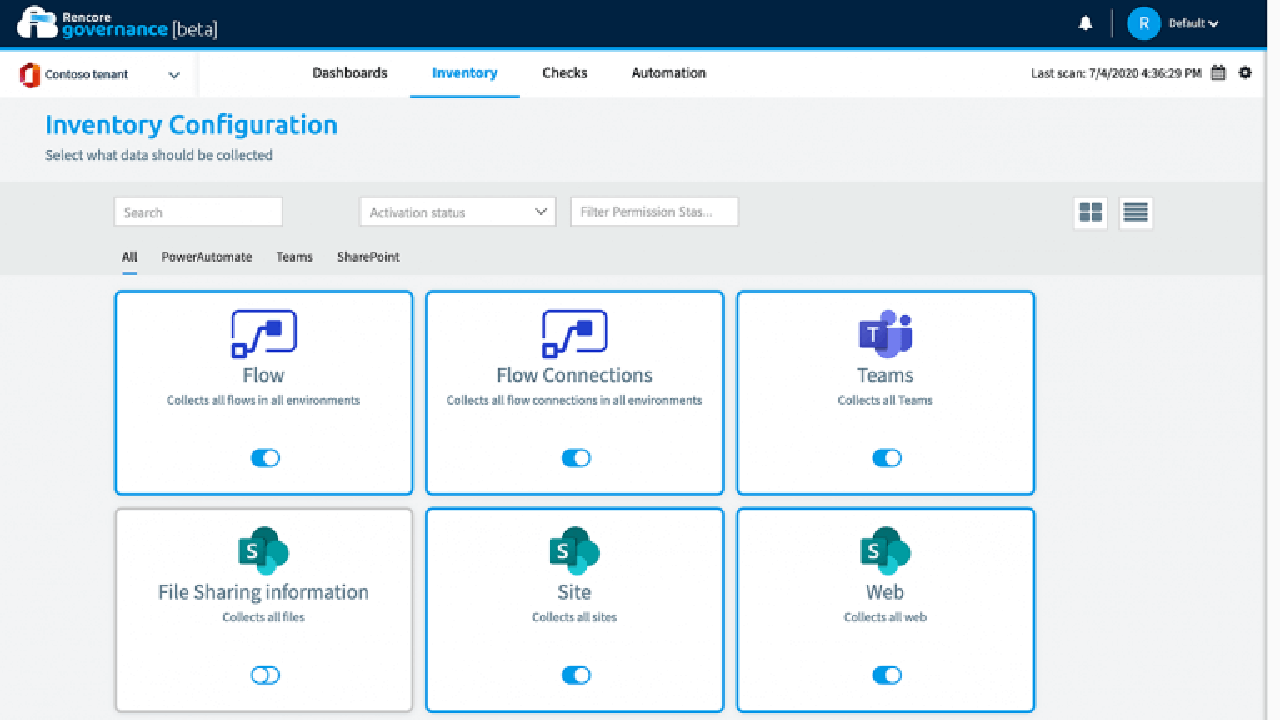Switch to grid view layout
This screenshot has width=1280, height=720.
tap(1091, 213)
